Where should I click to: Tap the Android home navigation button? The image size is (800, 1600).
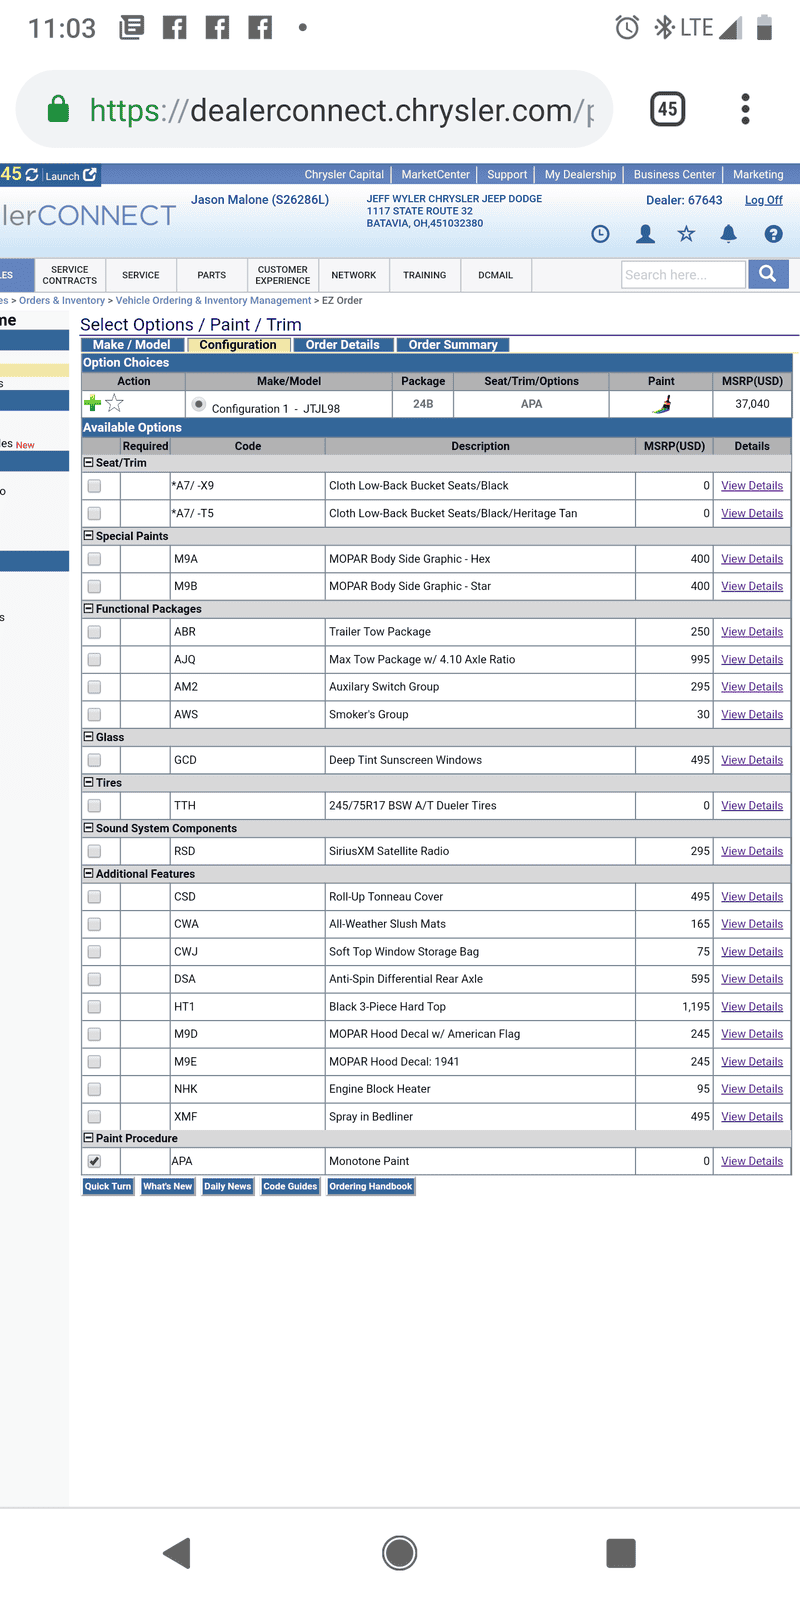(x=400, y=1553)
